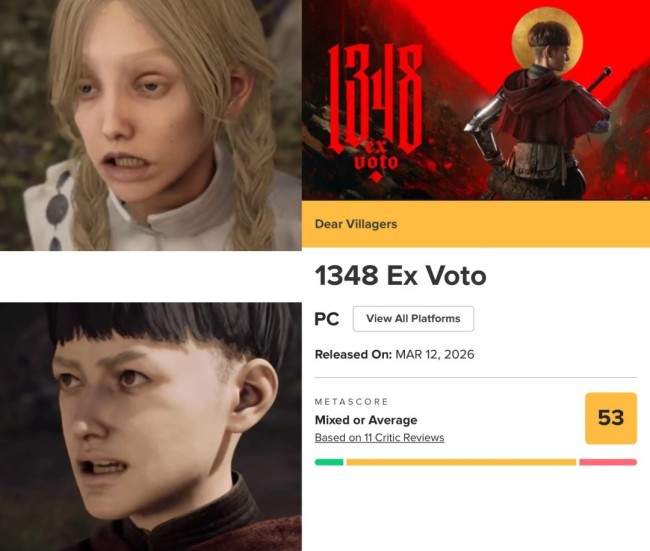Select the yellow mixed reviews bar segment
650x551 pixels.
[461, 462]
